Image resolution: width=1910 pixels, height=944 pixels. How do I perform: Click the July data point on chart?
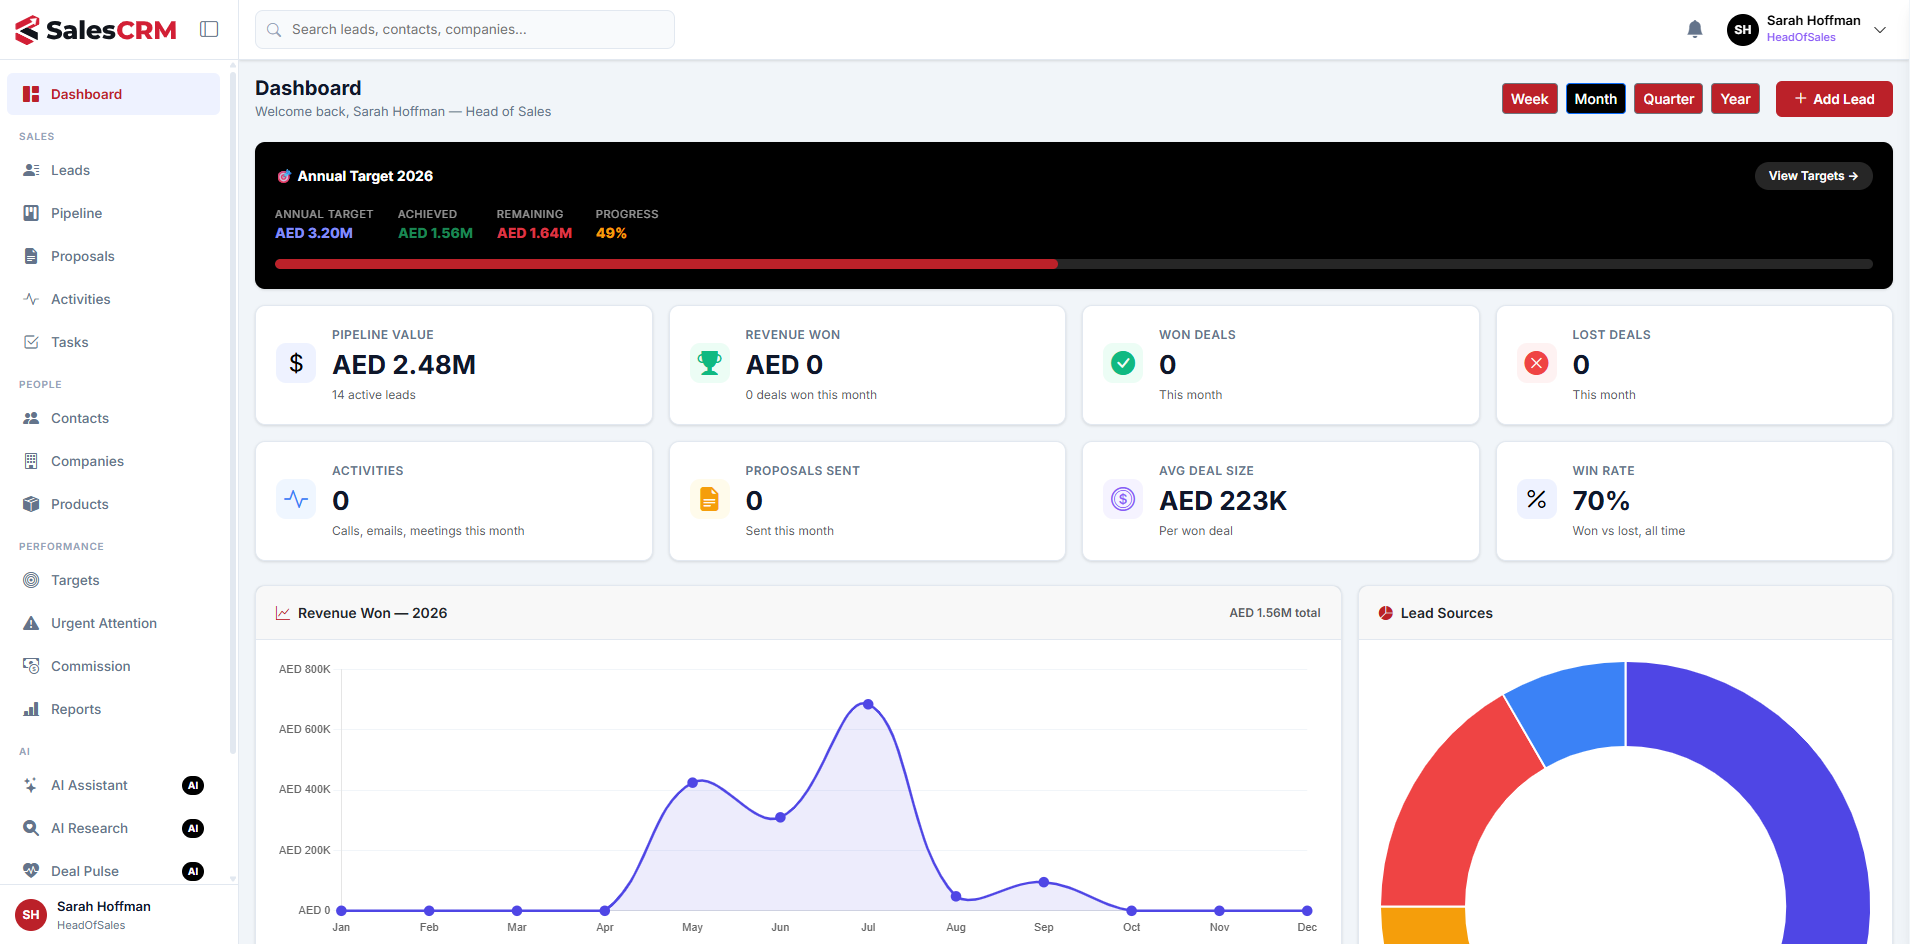pos(868,705)
